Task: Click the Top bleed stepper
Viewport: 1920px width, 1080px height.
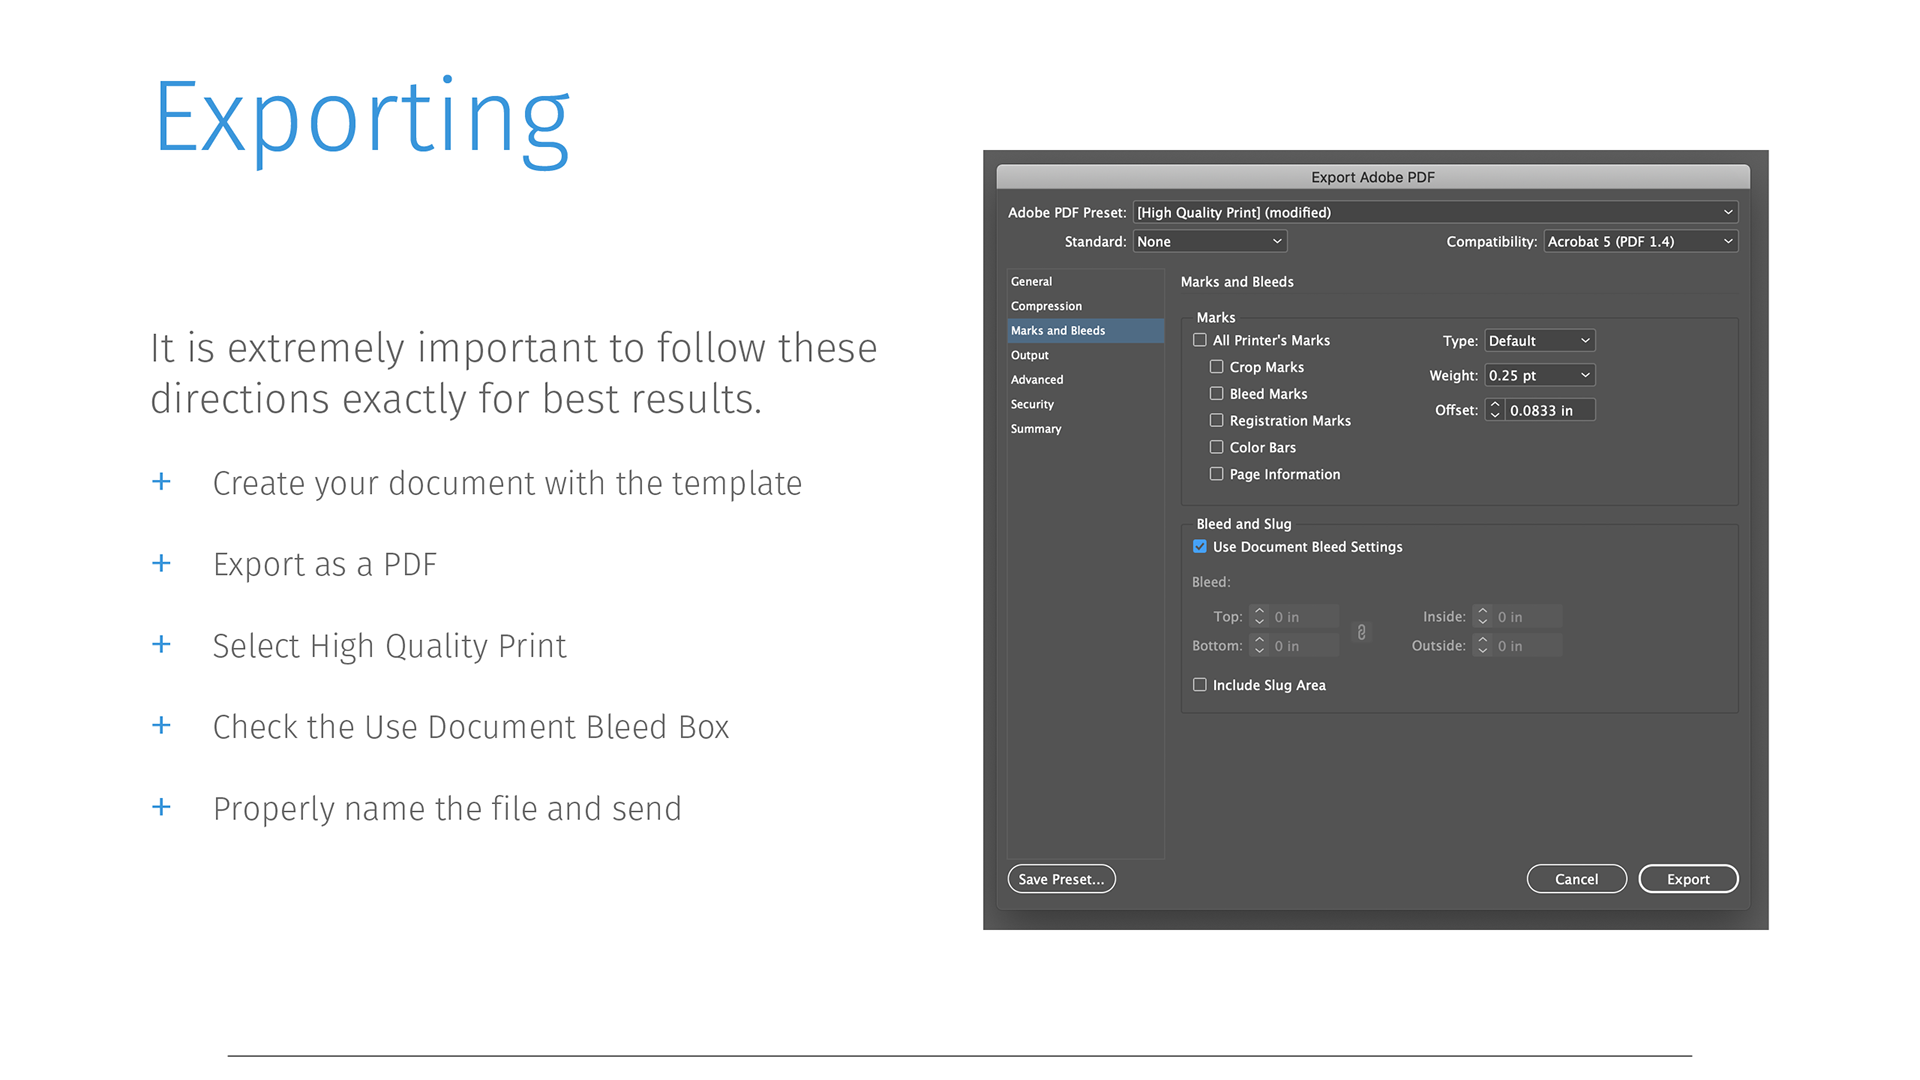Action: click(1260, 617)
